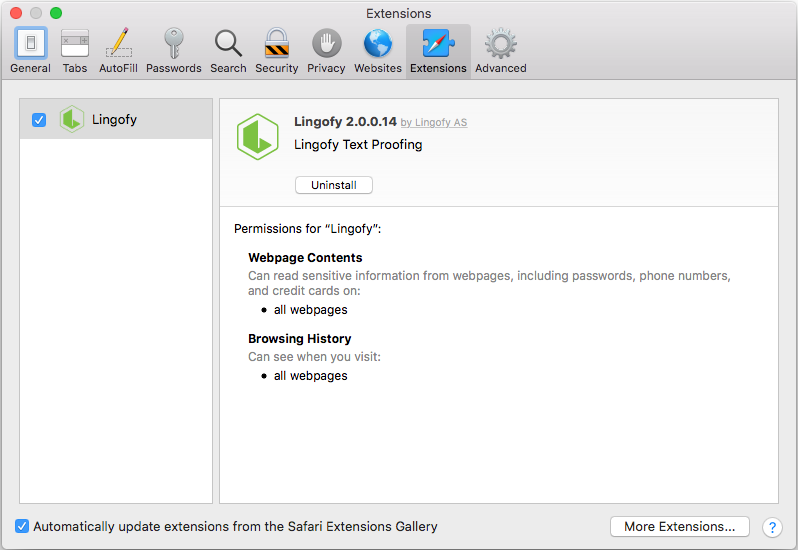Click the large Lingofy hexagon logo
Viewport: 798px width, 550px height.
258,137
